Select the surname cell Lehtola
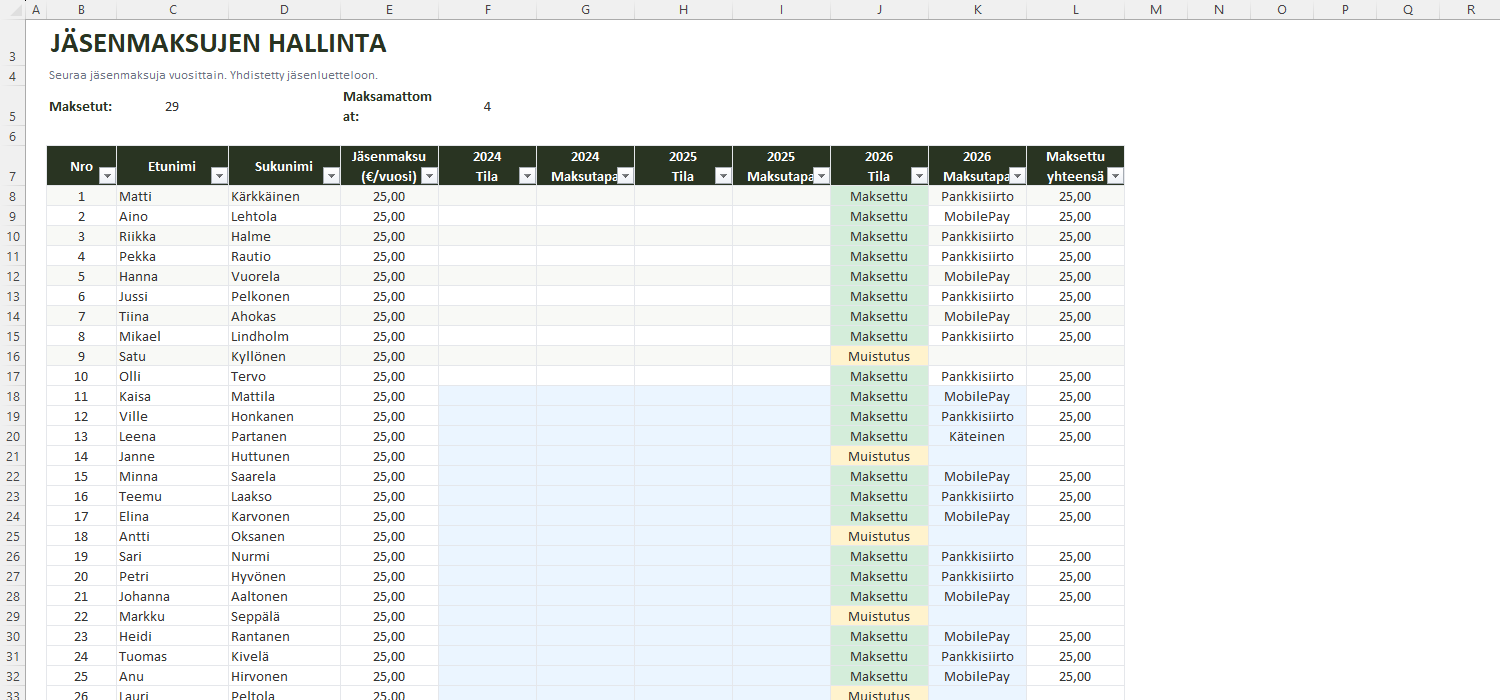This screenshot has height=700, width=1500. tap(284, 216)
